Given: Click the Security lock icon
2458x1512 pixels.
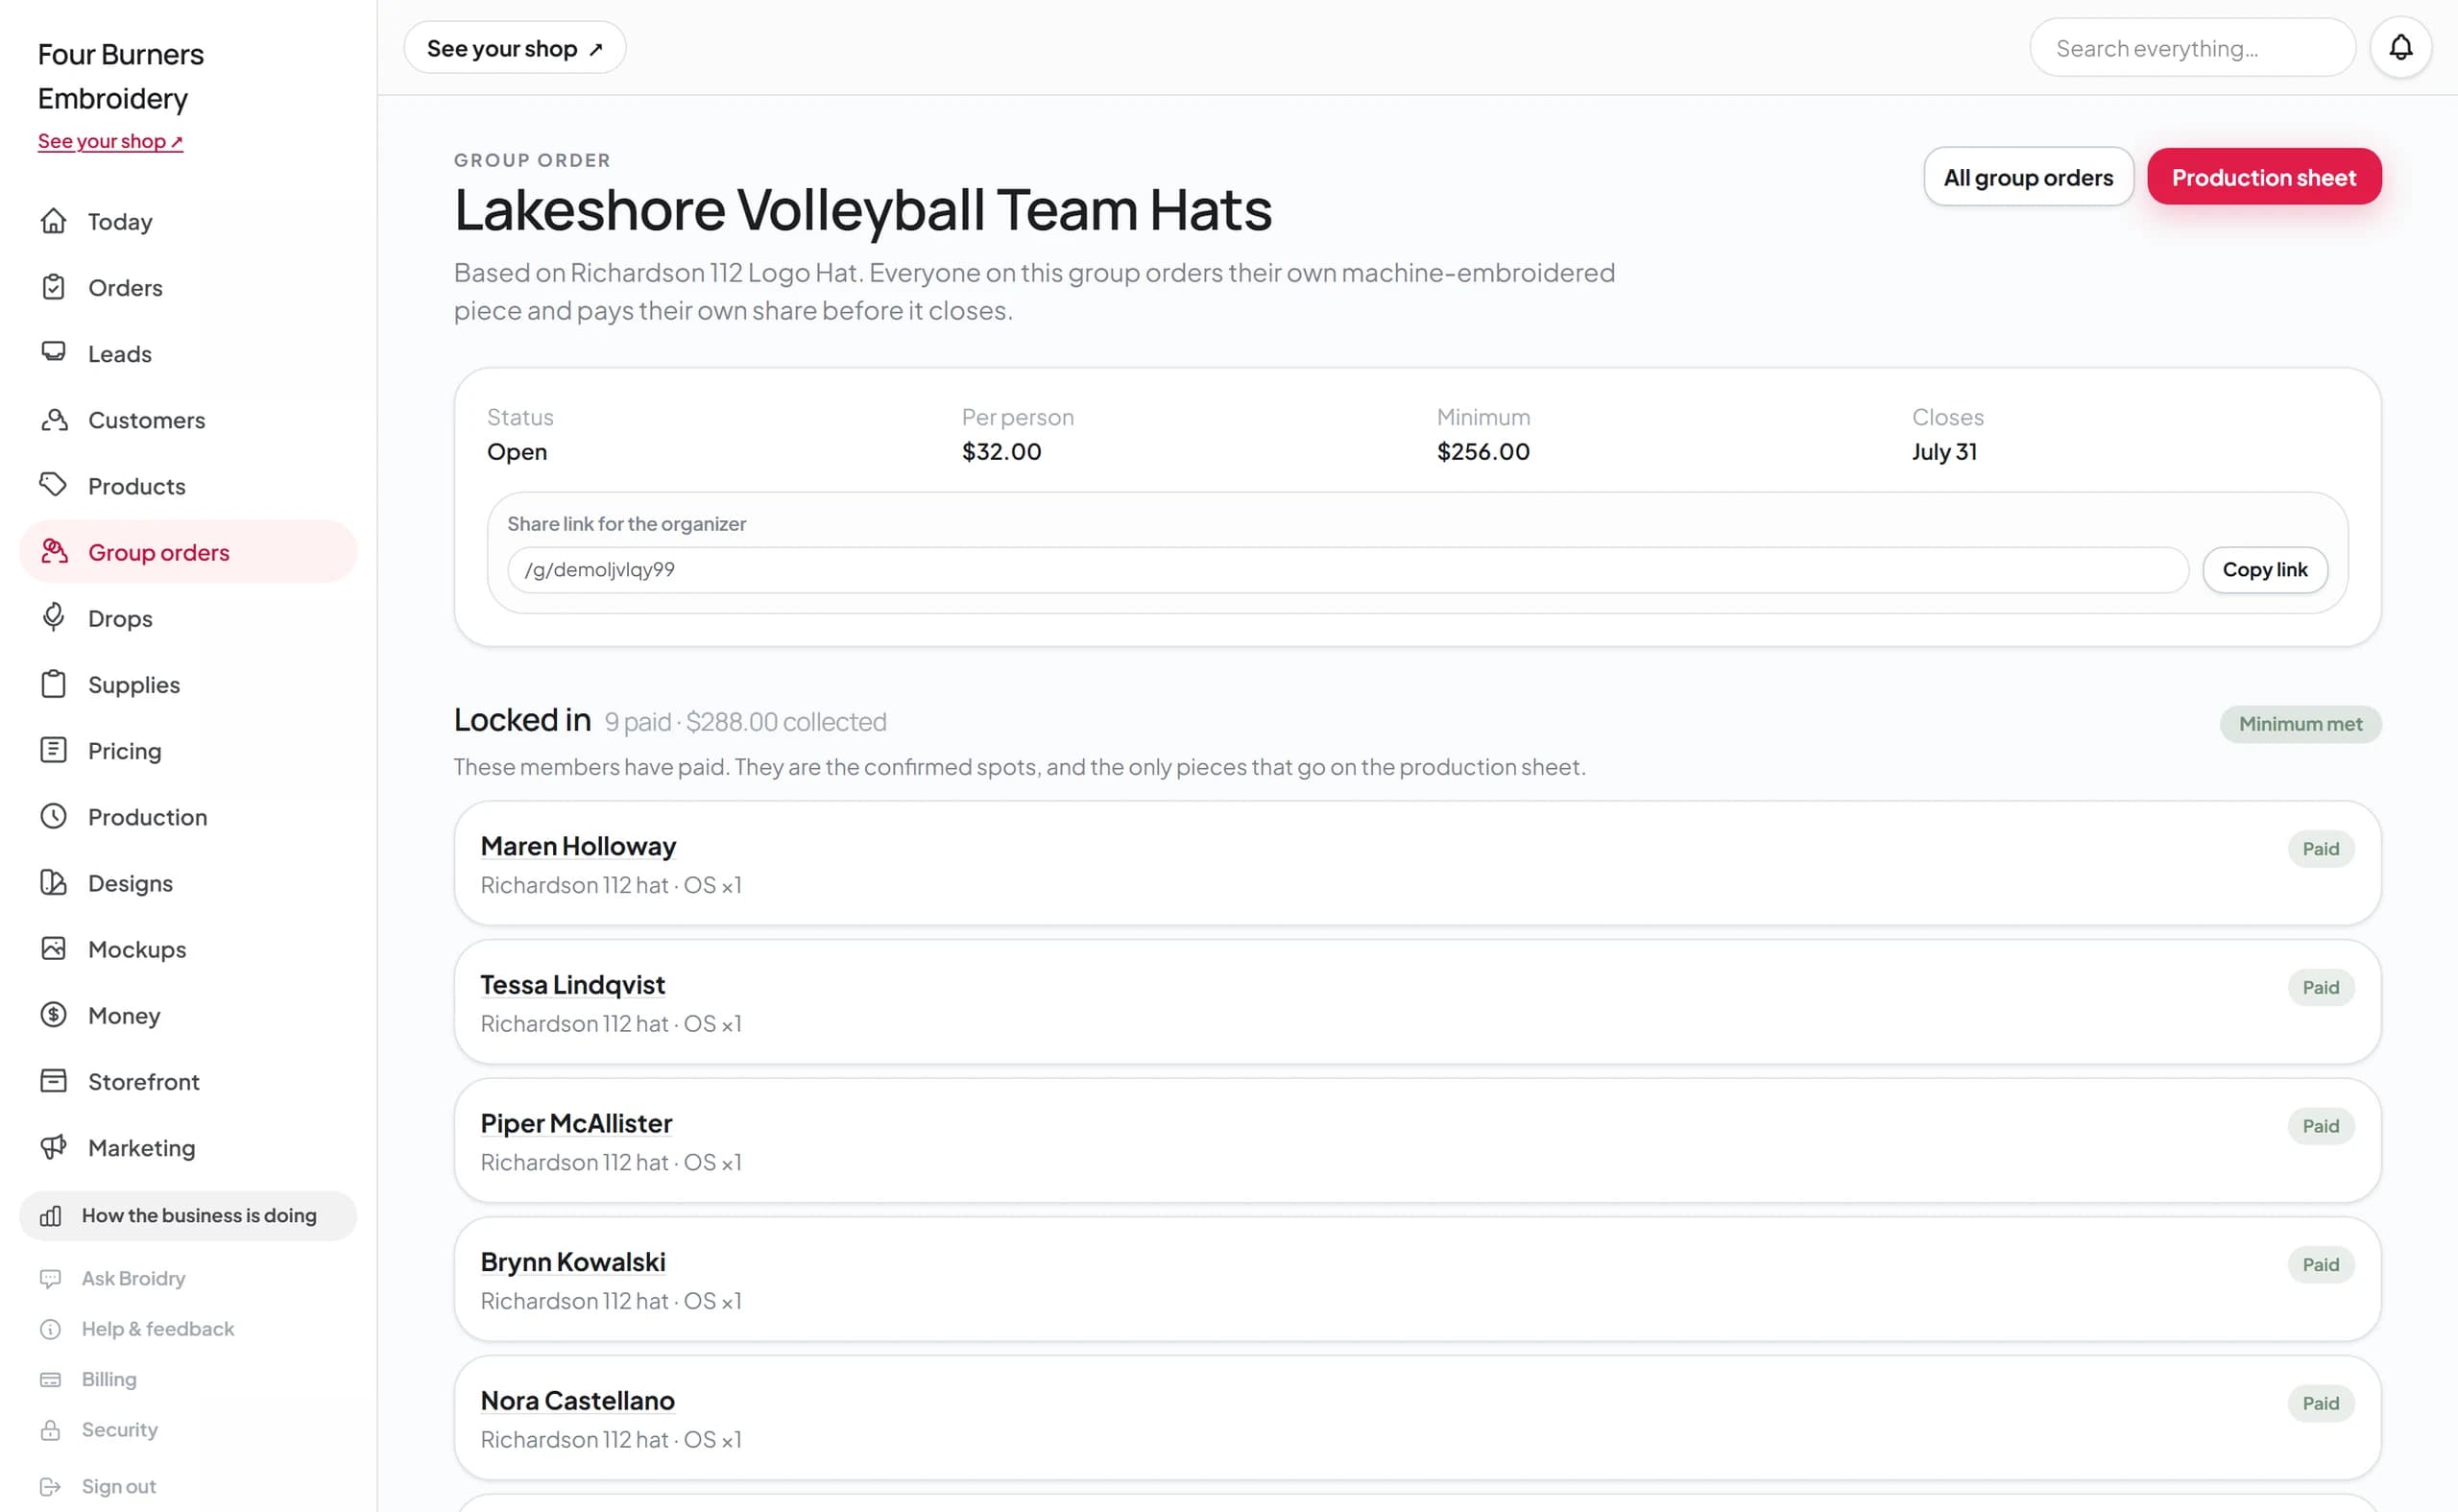Looking at the screenshot, I should tap(50, 1430).
